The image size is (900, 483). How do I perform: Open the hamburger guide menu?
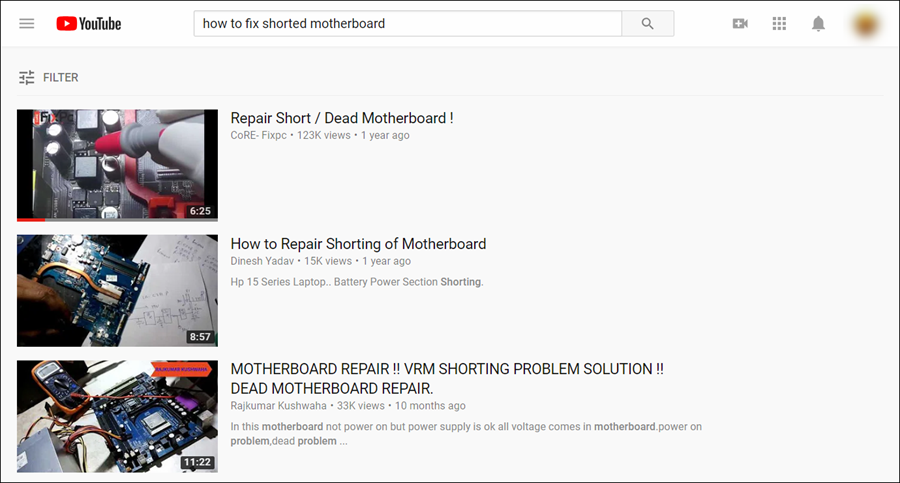click(26, 24)
